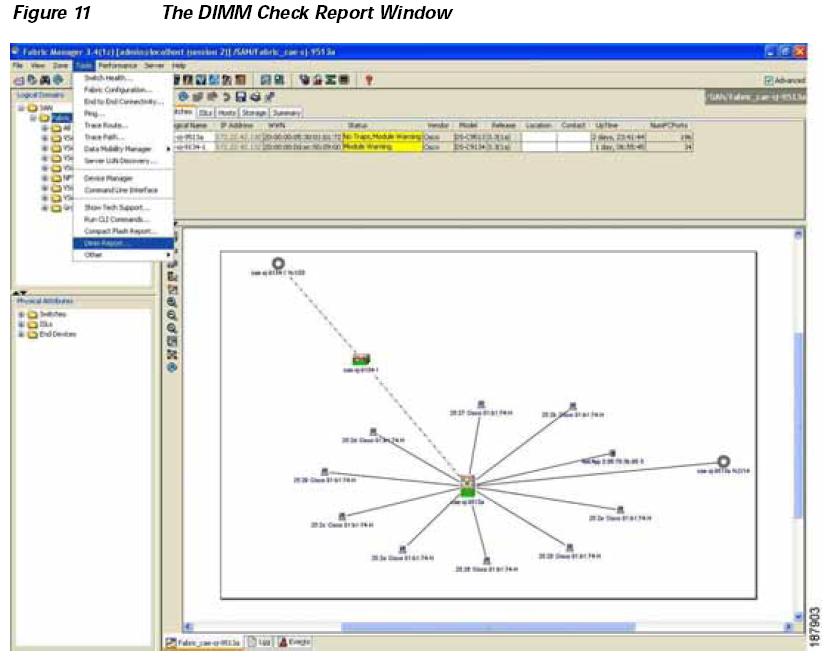
Task: Switch to the Storage tab
Action: [x=254, y=113]
